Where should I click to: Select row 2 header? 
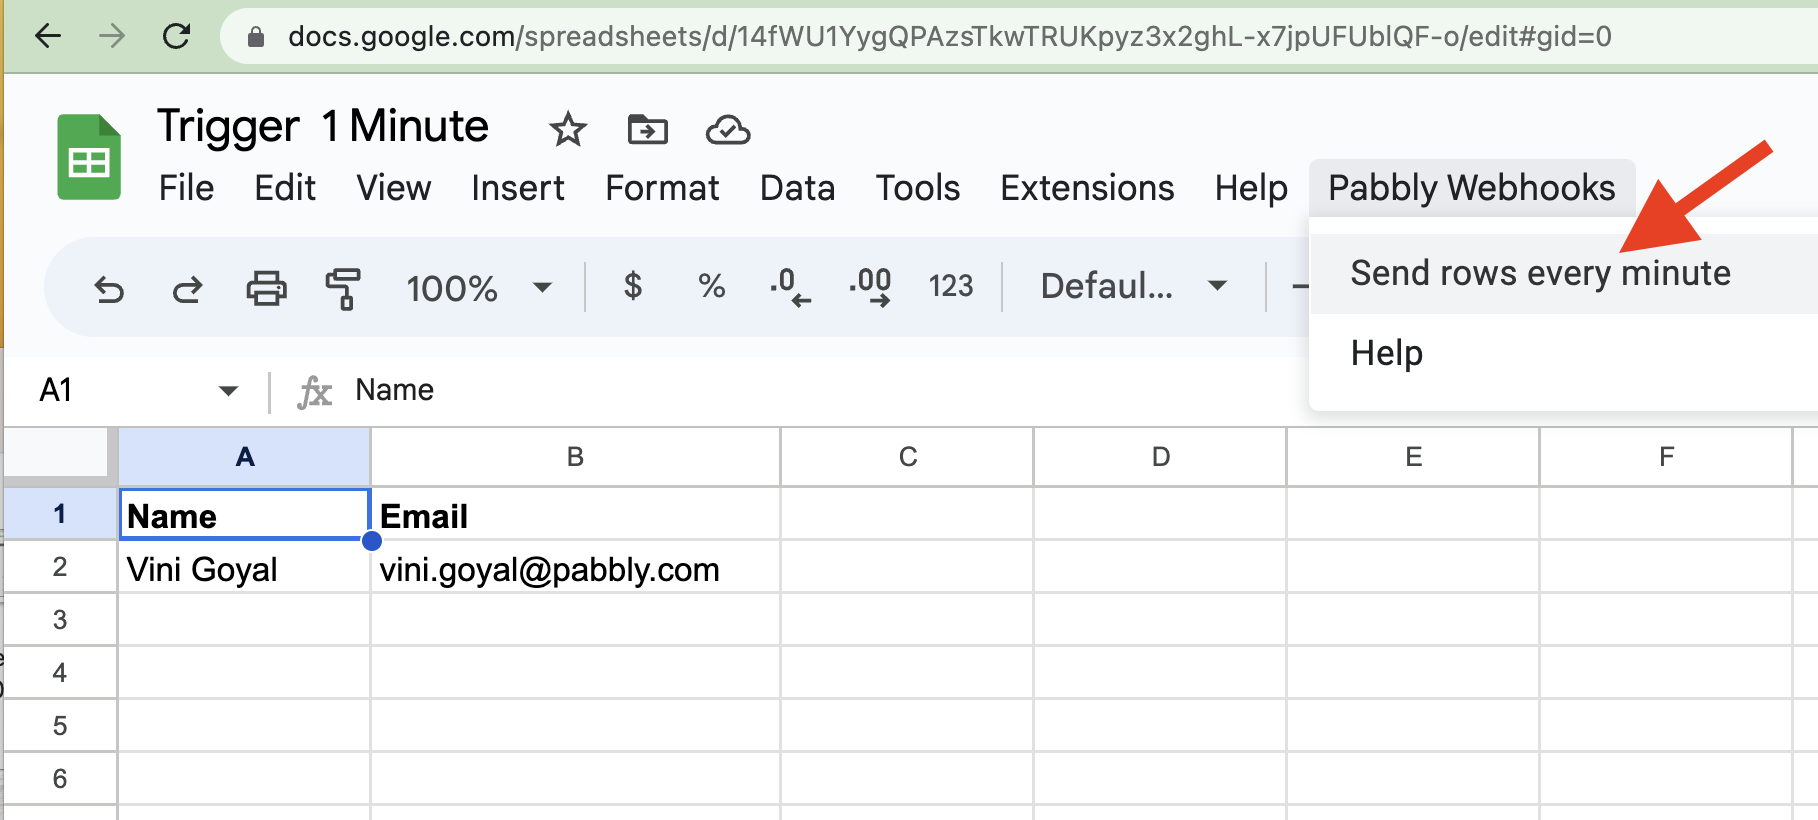(x=60, y=567)
